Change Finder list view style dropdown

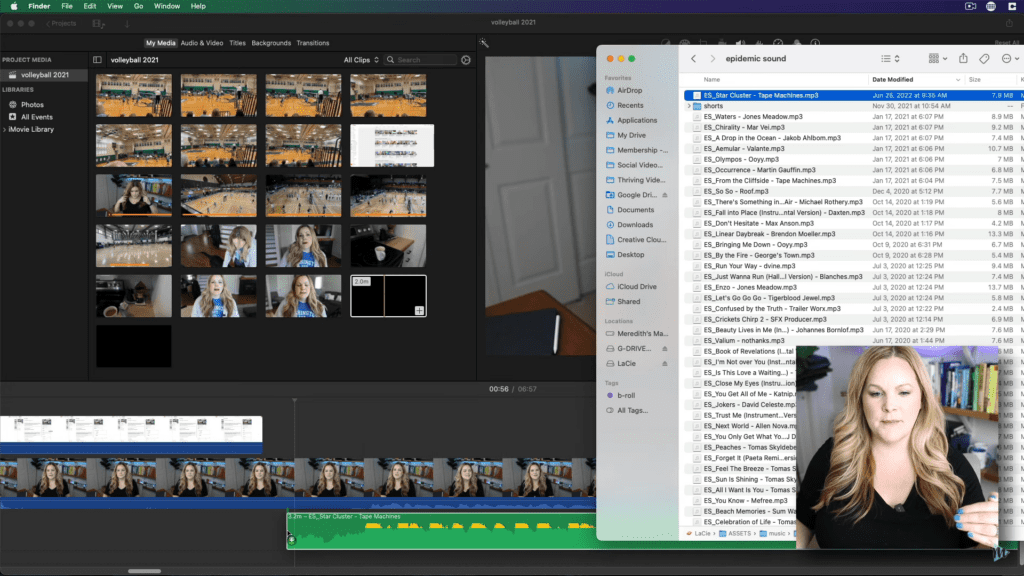[x=890, y=59]
